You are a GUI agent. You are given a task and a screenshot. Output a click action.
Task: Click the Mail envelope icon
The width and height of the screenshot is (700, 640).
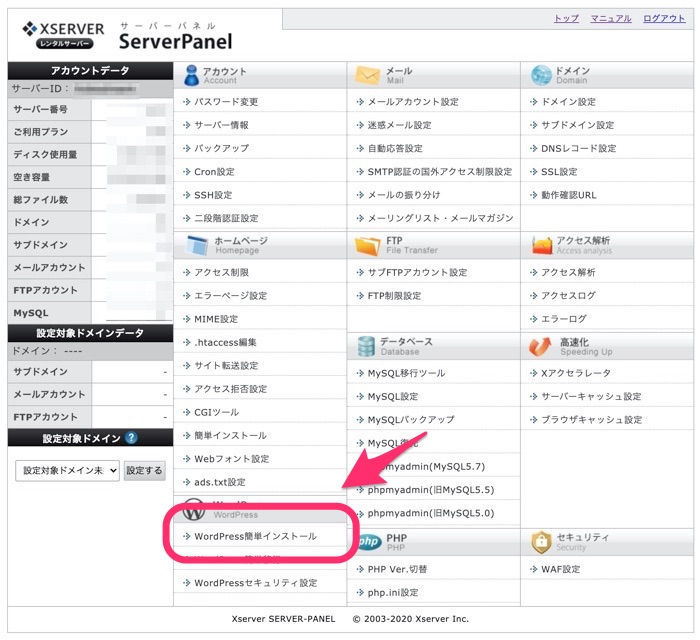(367, 75)
